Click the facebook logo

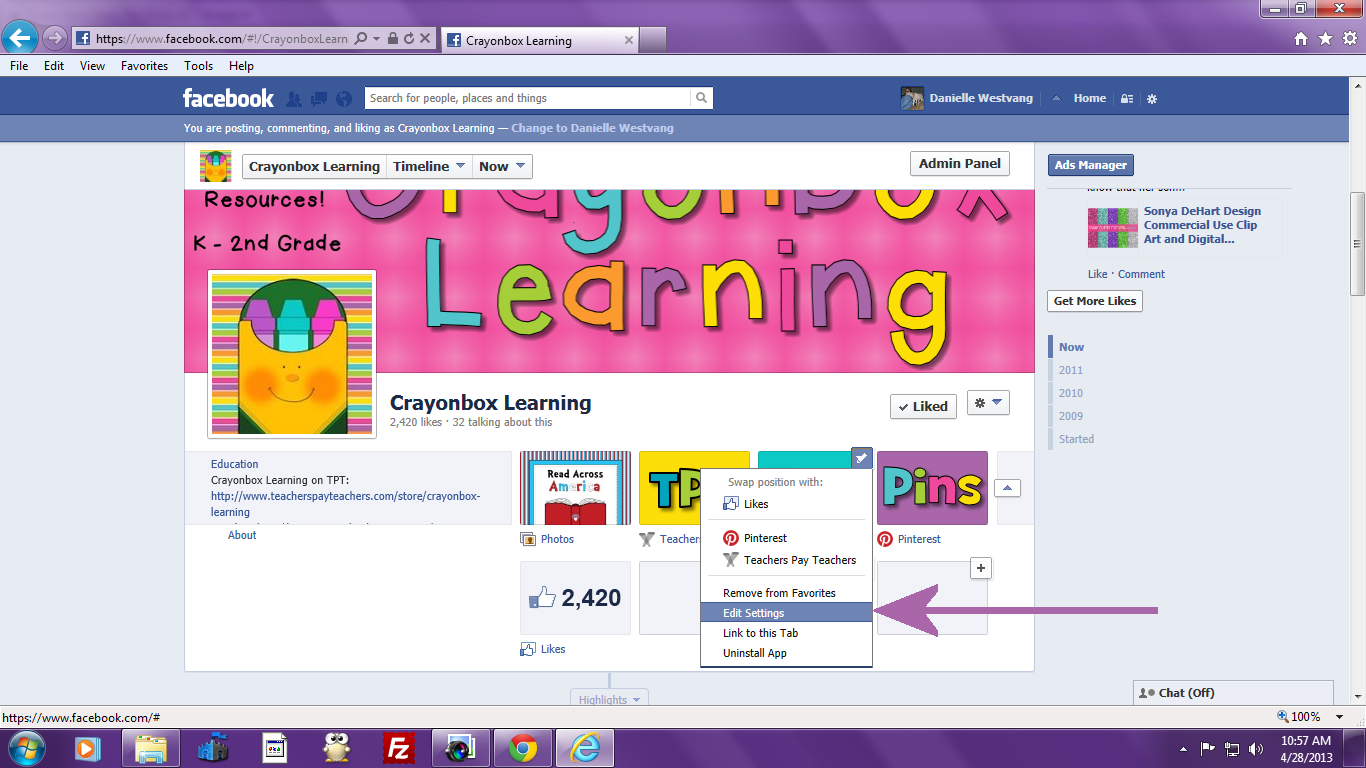228,98
